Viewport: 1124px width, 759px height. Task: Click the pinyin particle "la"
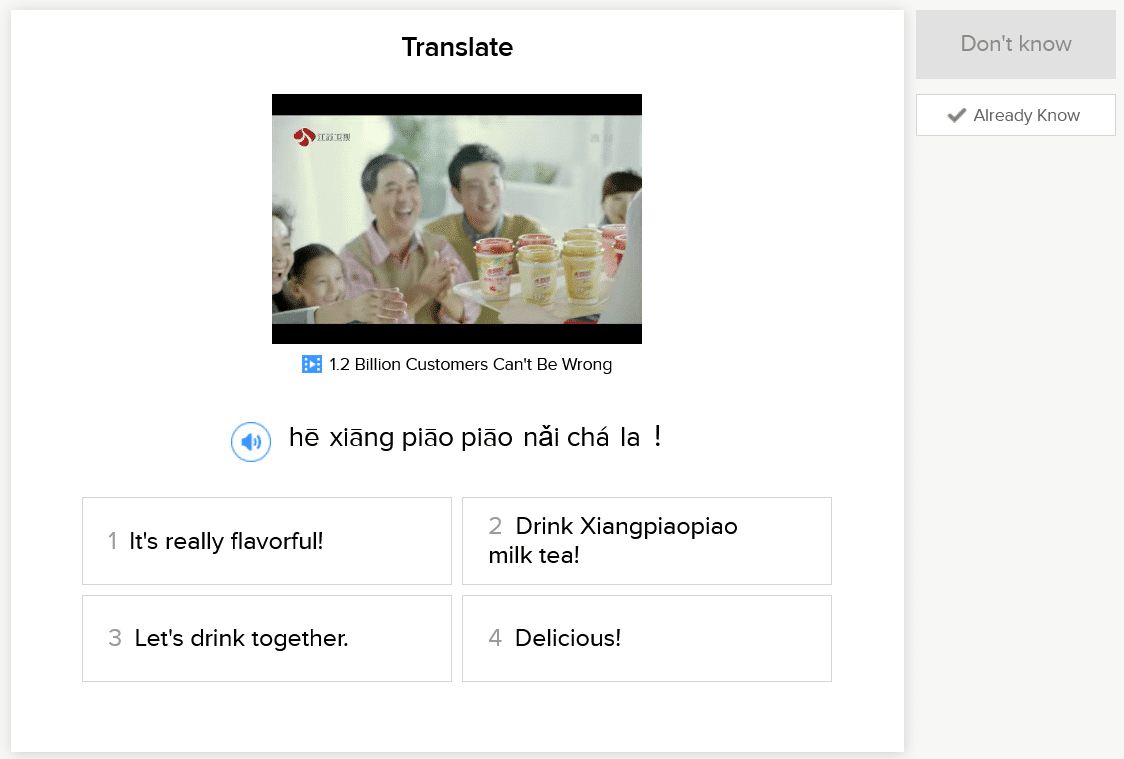tap(630, 438)
